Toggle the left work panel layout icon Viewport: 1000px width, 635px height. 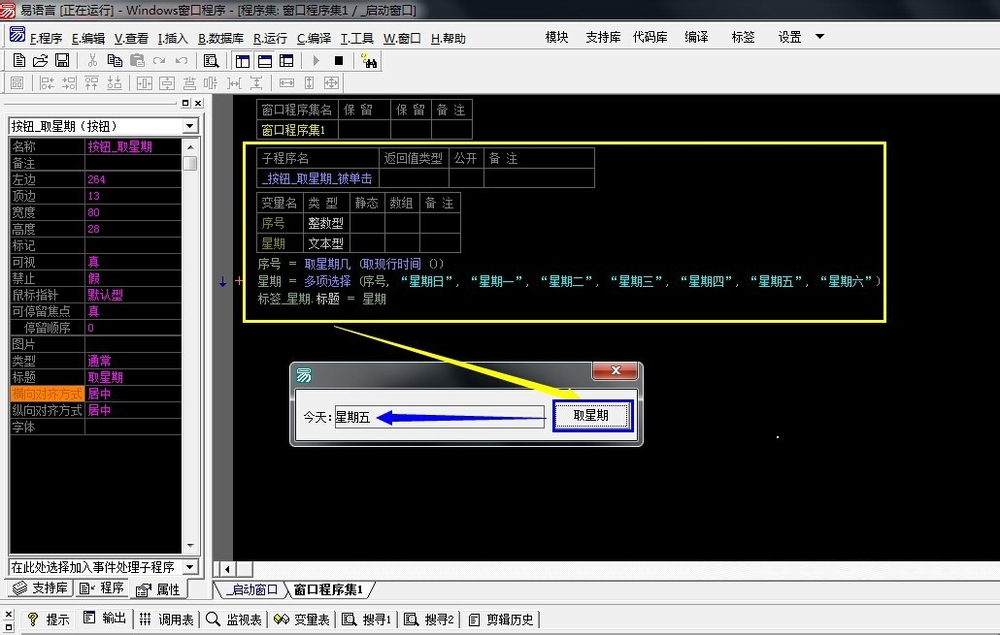(242, 61)
